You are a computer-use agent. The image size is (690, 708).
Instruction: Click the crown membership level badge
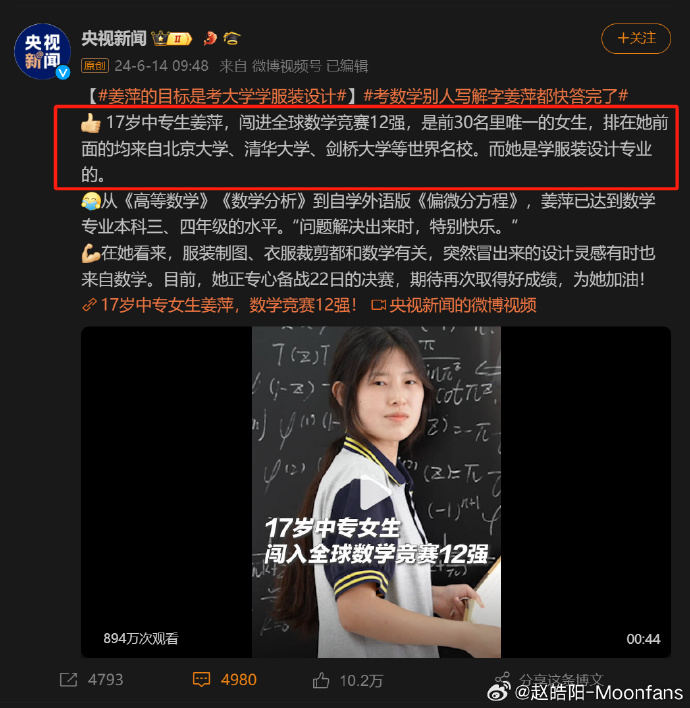click(x=172, y=39)
